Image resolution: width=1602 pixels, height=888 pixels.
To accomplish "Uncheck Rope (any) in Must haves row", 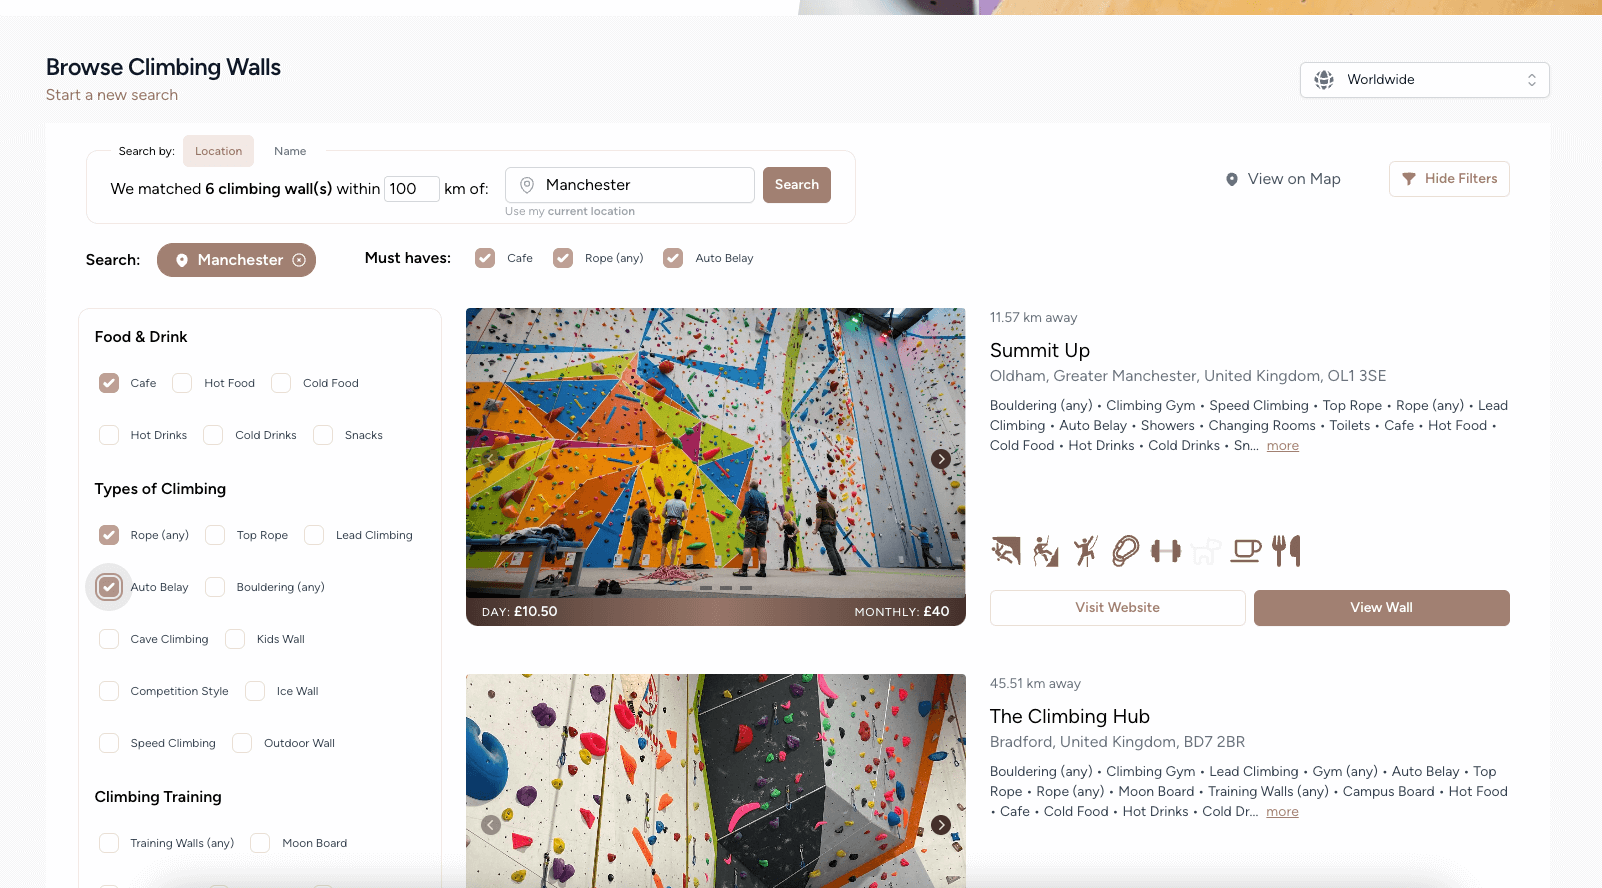I will click(563, 258).
